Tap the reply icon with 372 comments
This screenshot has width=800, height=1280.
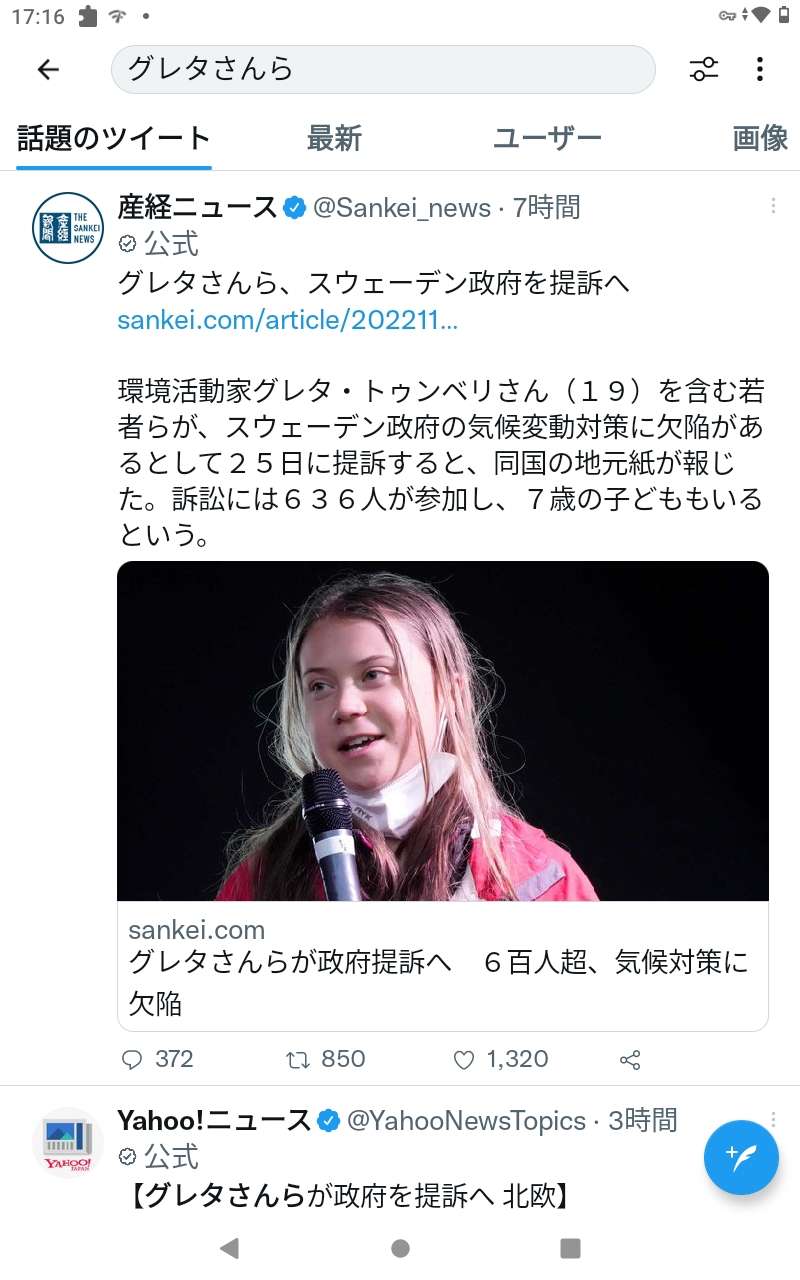(x=132, y=1060)
